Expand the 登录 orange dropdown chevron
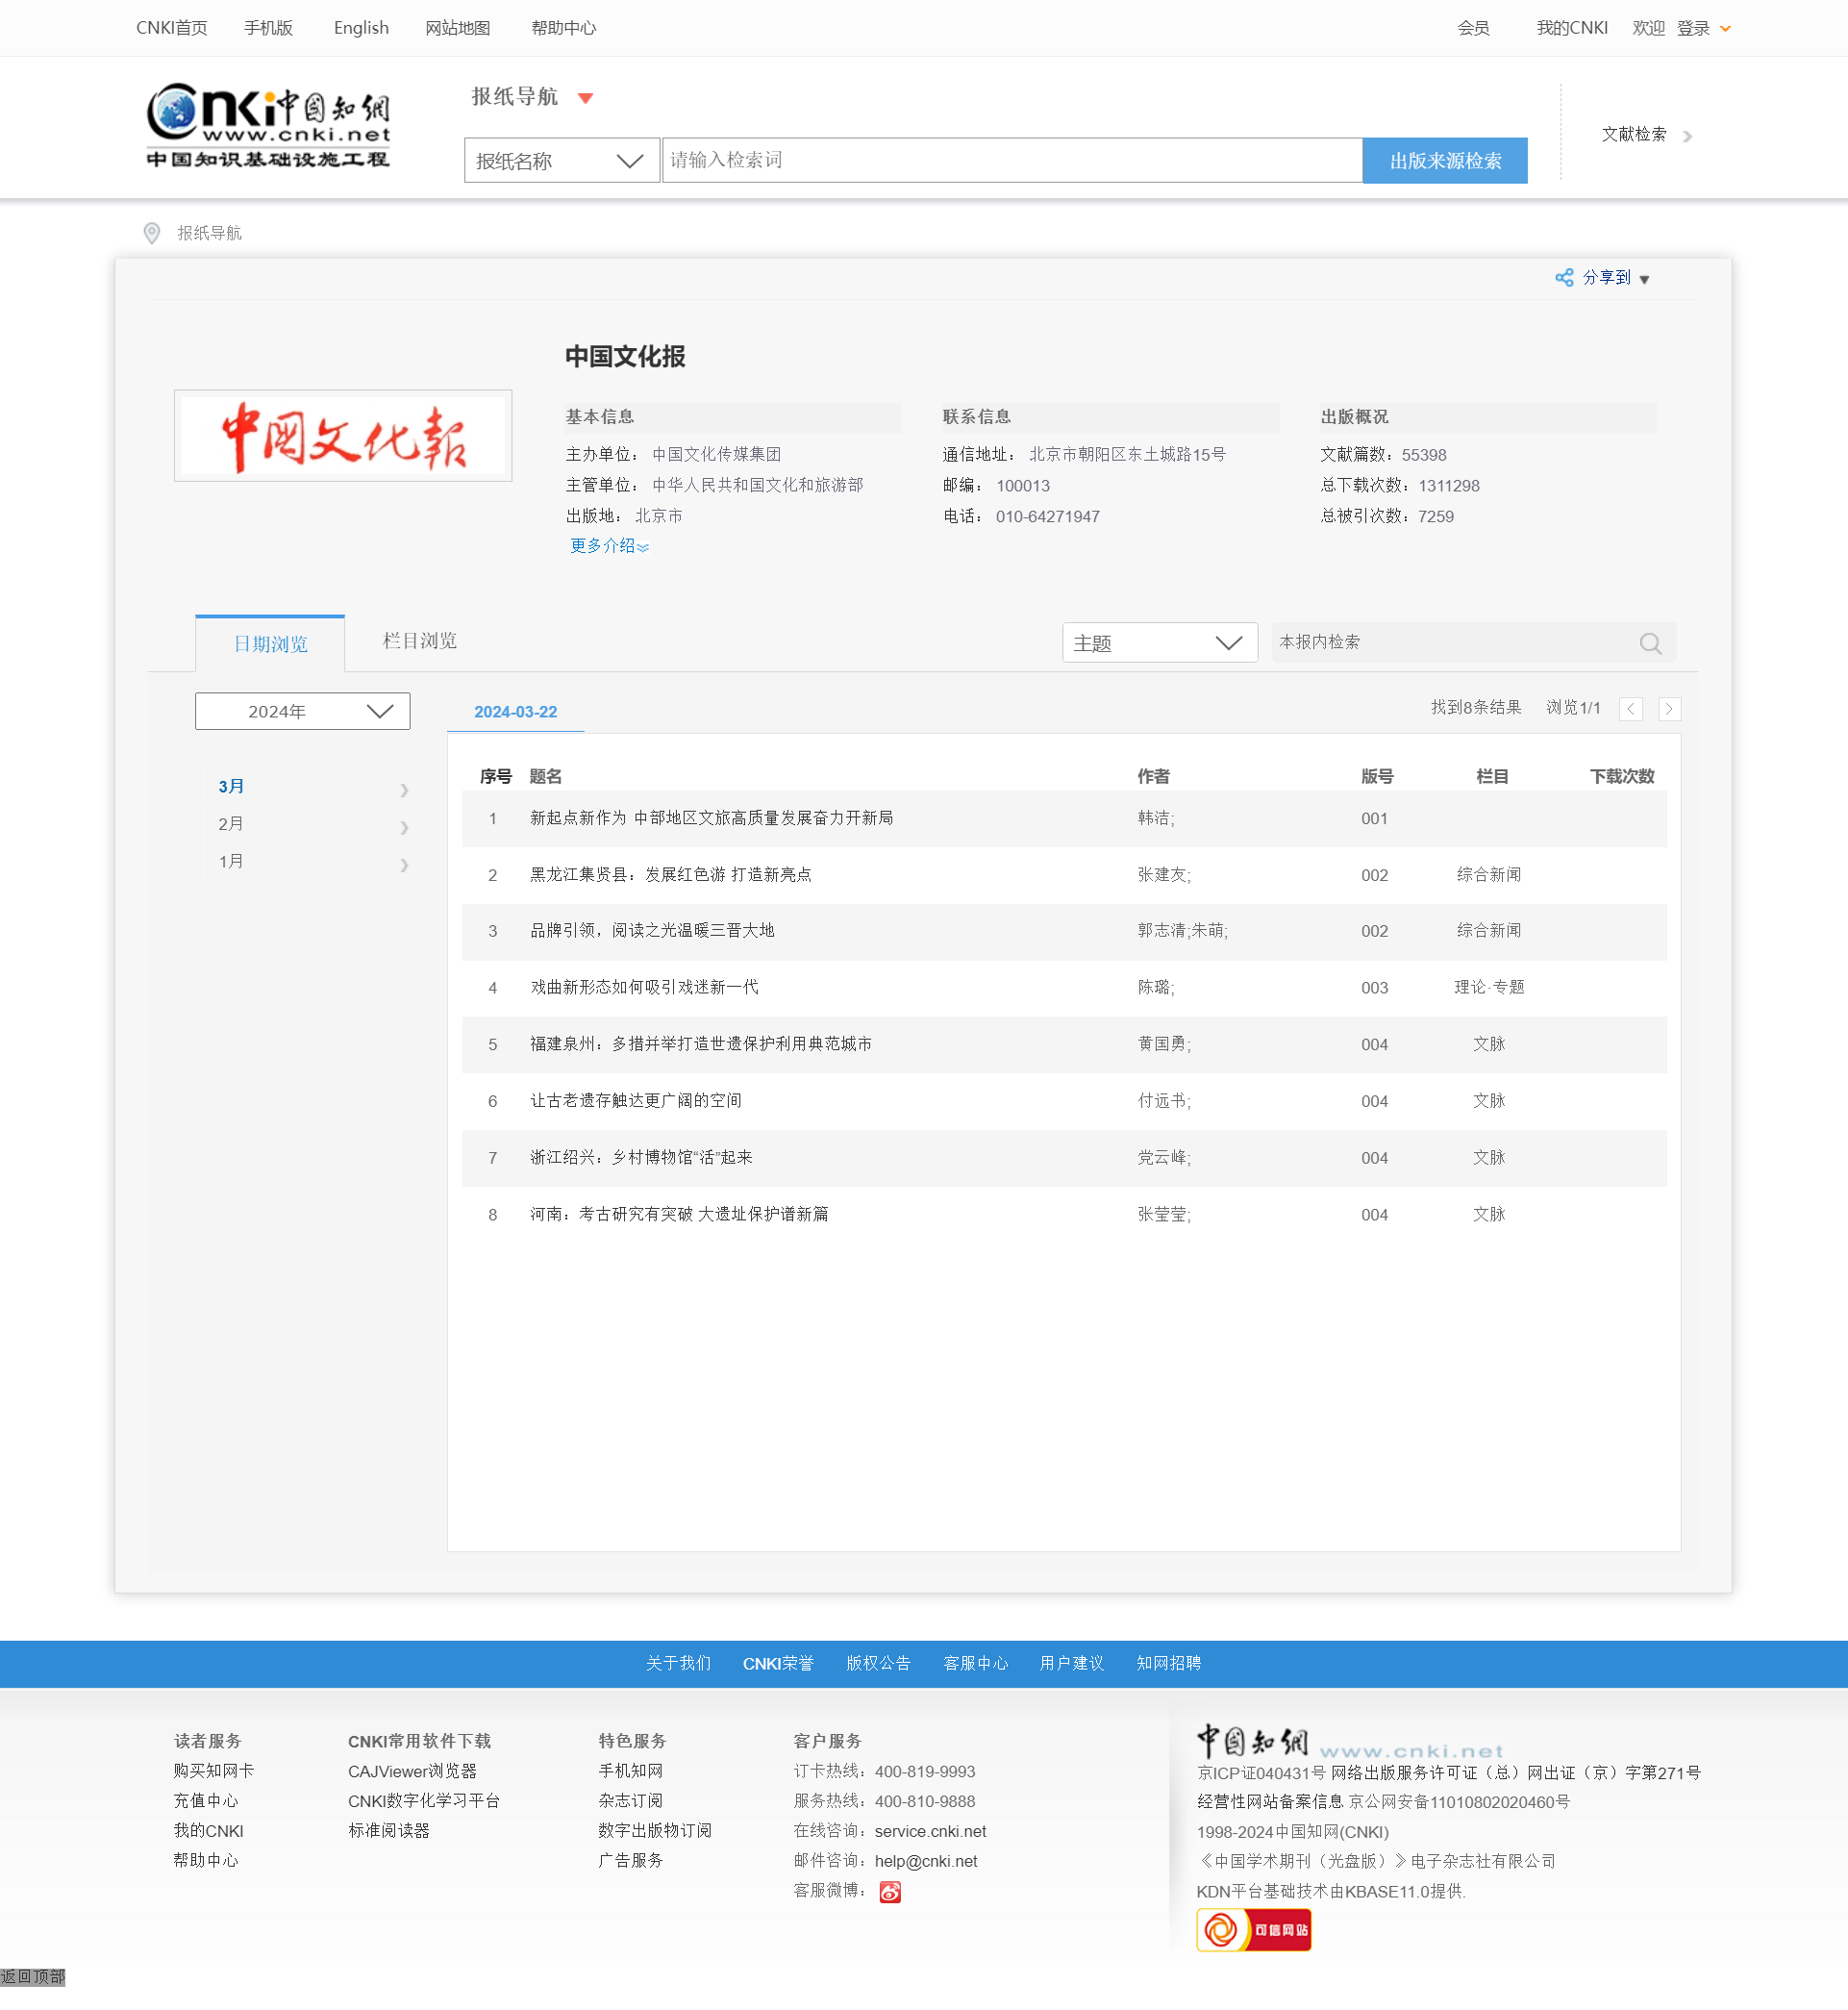The image size is (1848, 2010). click(x=1725, y=29)
